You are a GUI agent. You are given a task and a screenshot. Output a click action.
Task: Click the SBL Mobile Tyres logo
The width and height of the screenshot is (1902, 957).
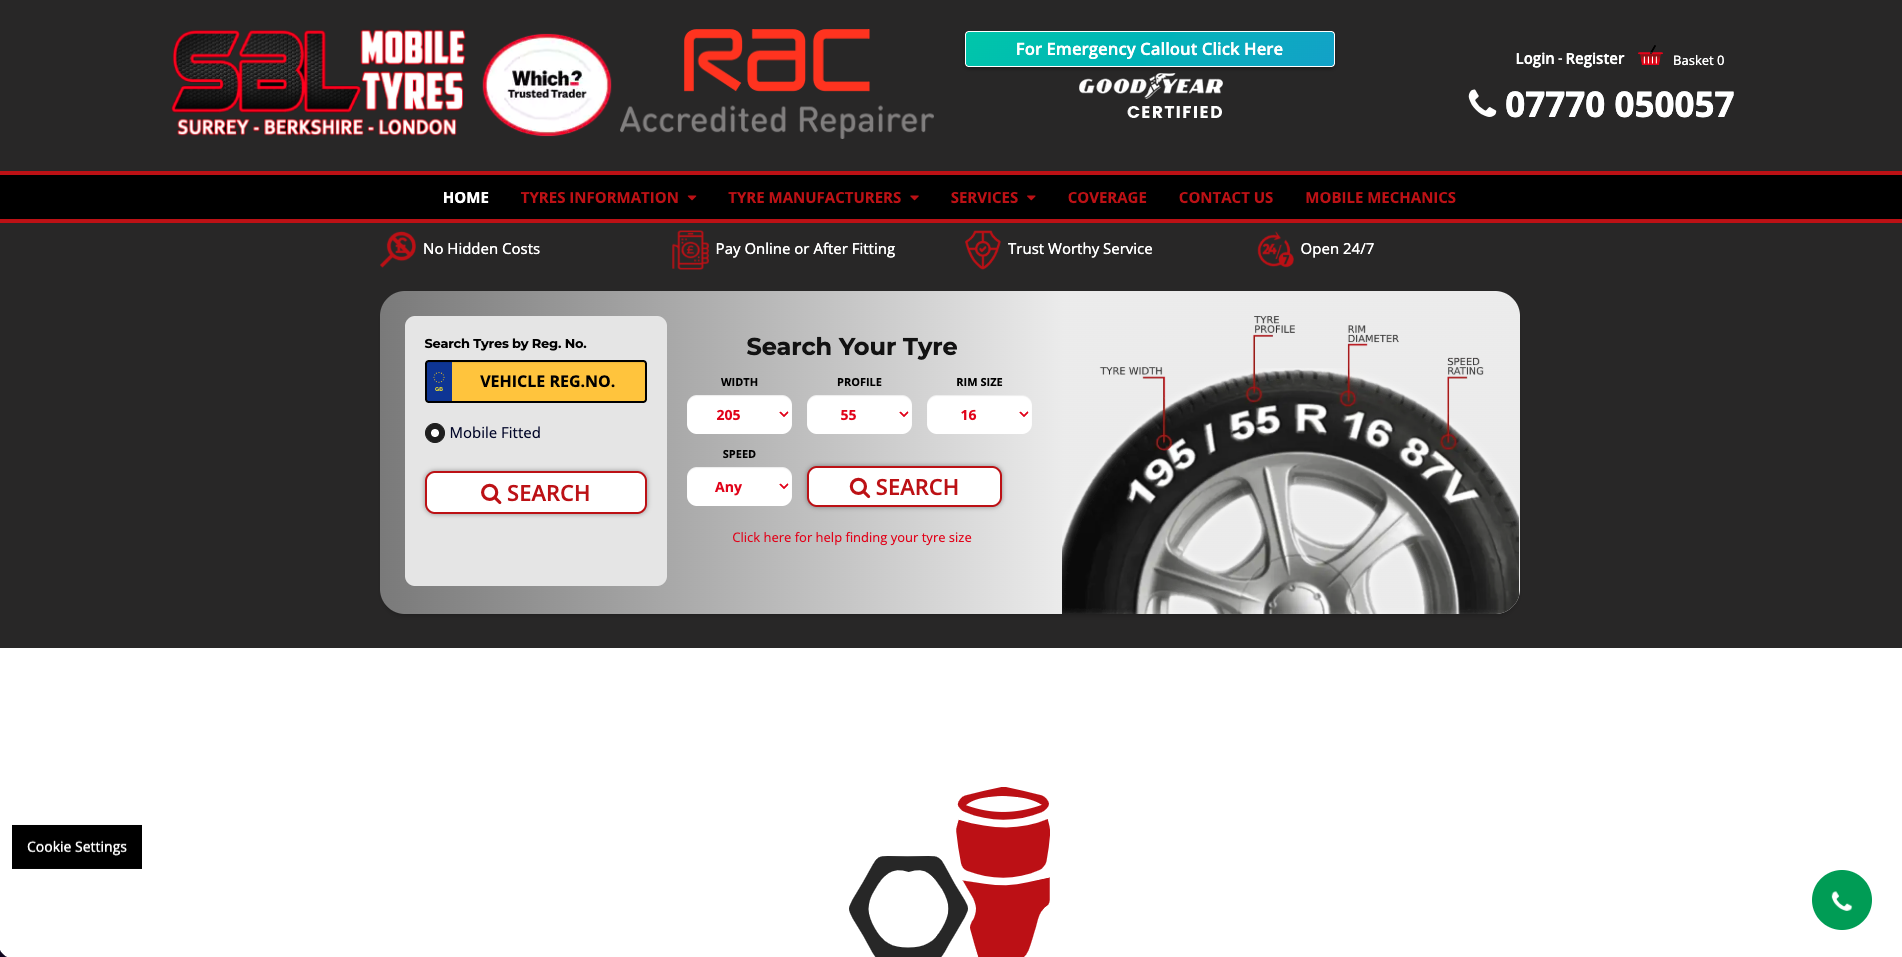[x=318, y=84]
